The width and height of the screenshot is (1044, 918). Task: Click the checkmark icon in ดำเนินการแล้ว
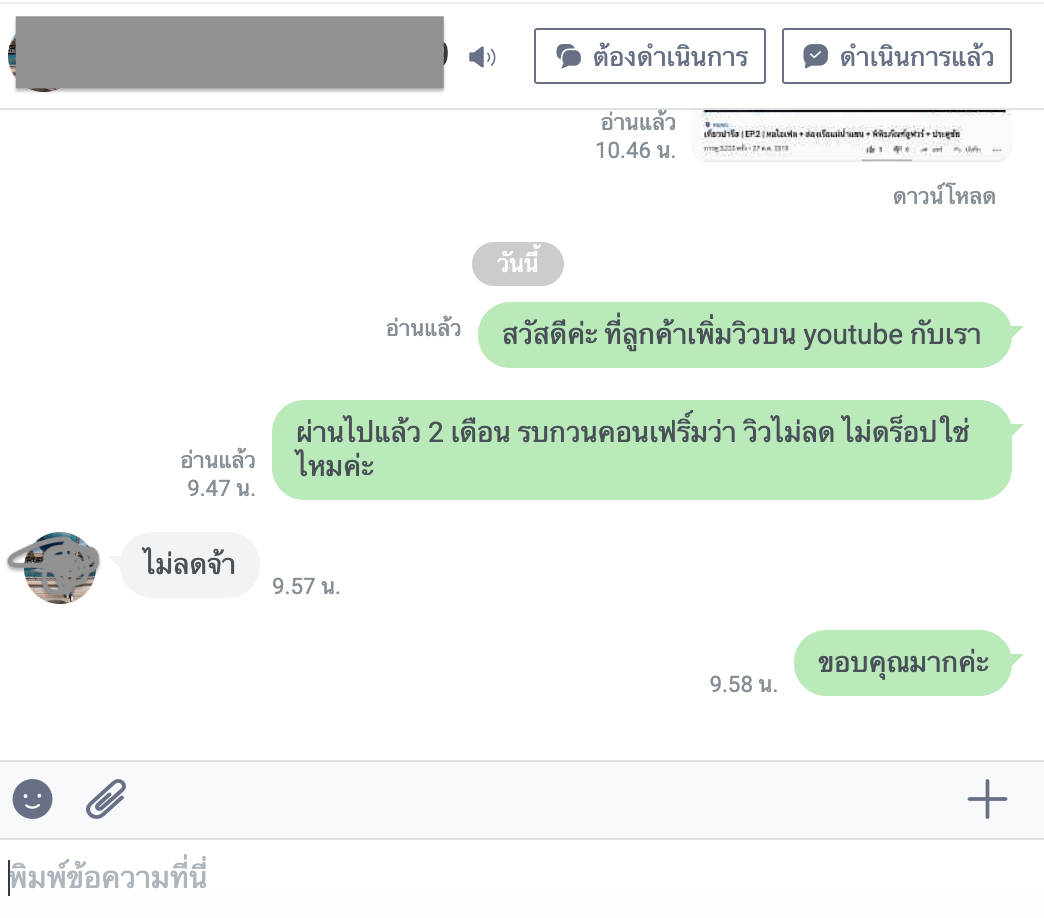point(816,57)
